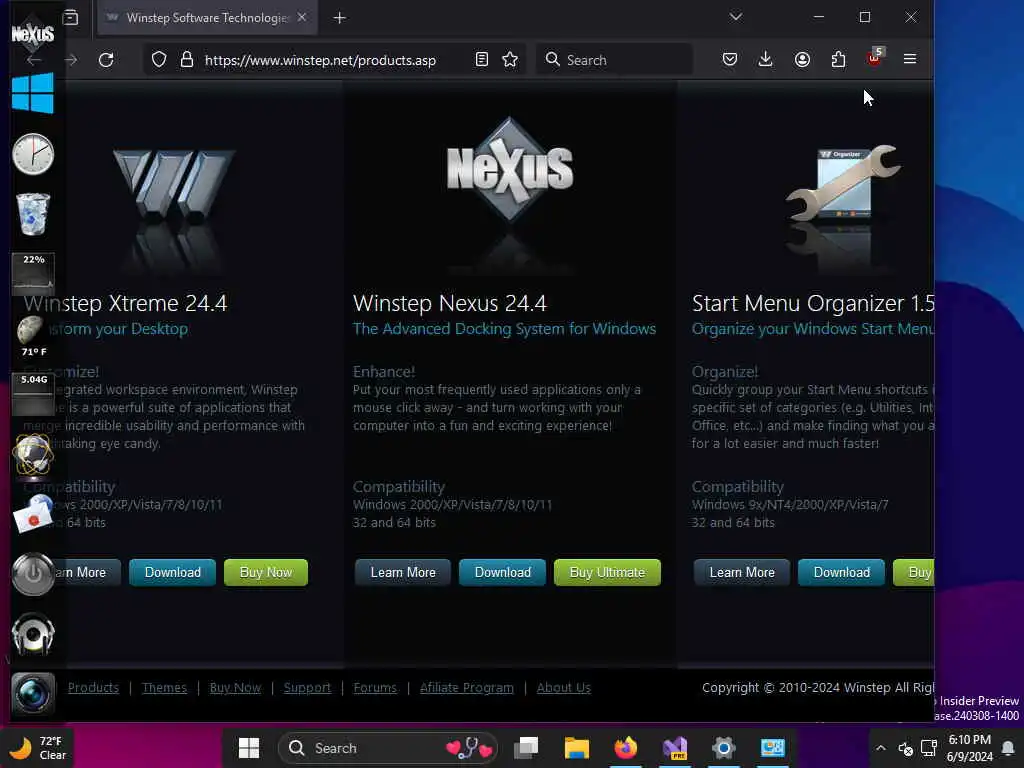The image size is (1024, 768).
Task: Click the power button dock icon
Action: point(33,574)
